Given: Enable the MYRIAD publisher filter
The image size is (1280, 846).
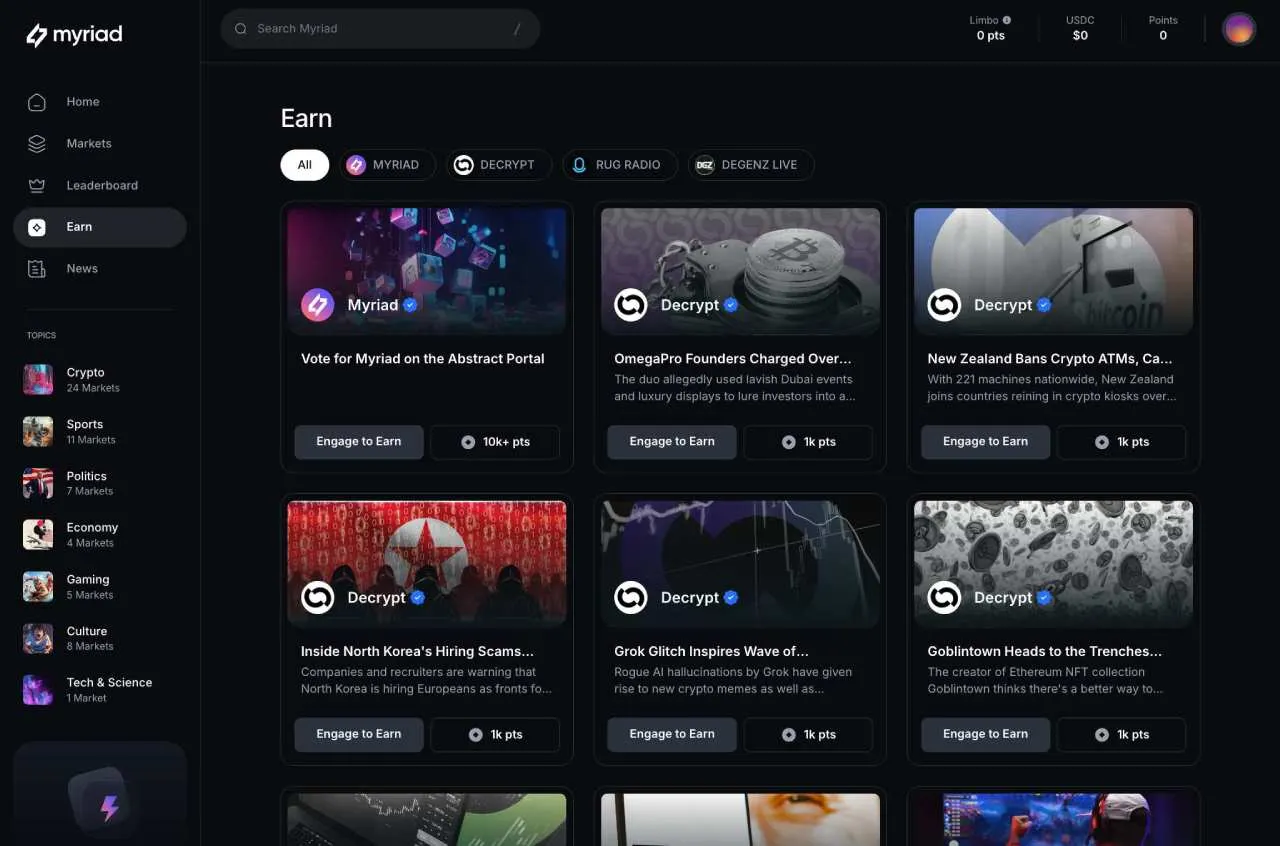Looking at the screenshot, I should pos(388,164).
